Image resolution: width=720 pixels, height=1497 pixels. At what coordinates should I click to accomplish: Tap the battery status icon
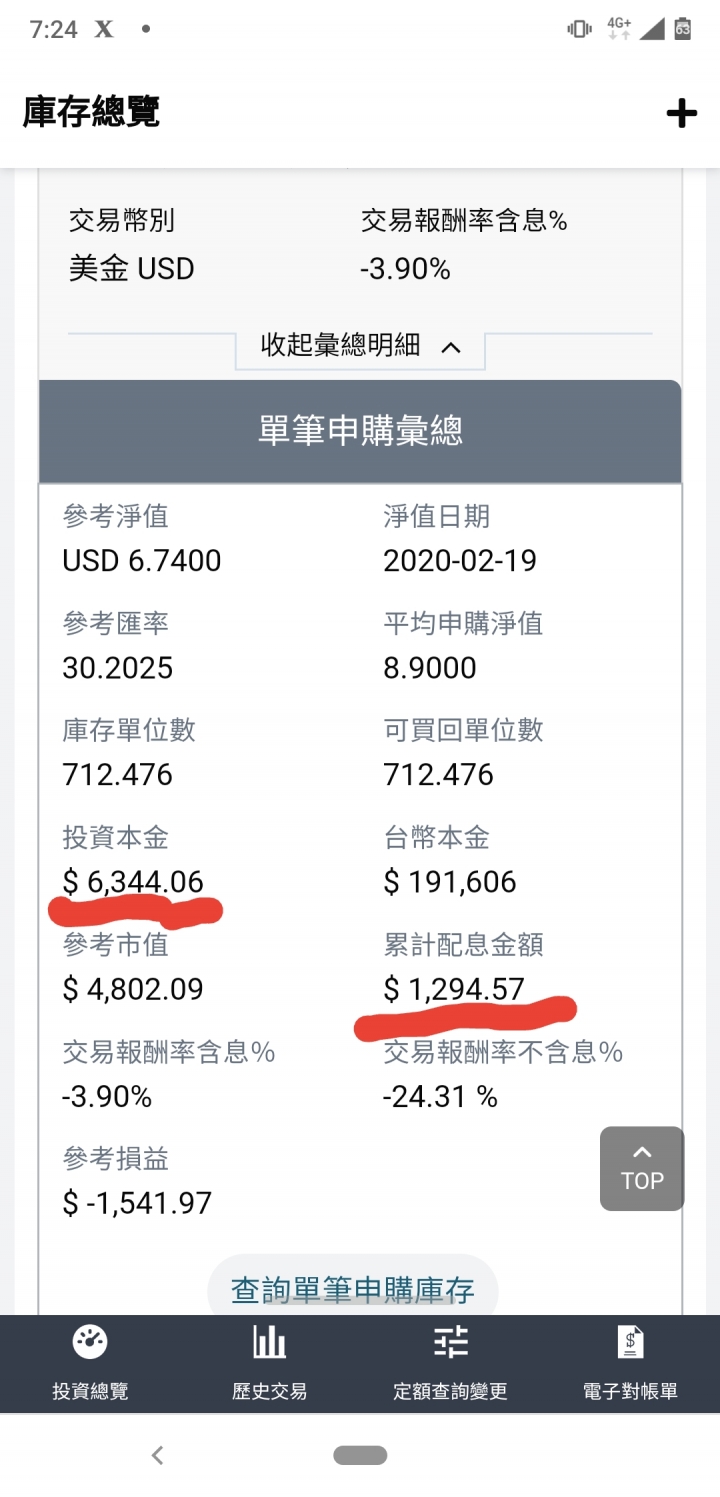683,29
